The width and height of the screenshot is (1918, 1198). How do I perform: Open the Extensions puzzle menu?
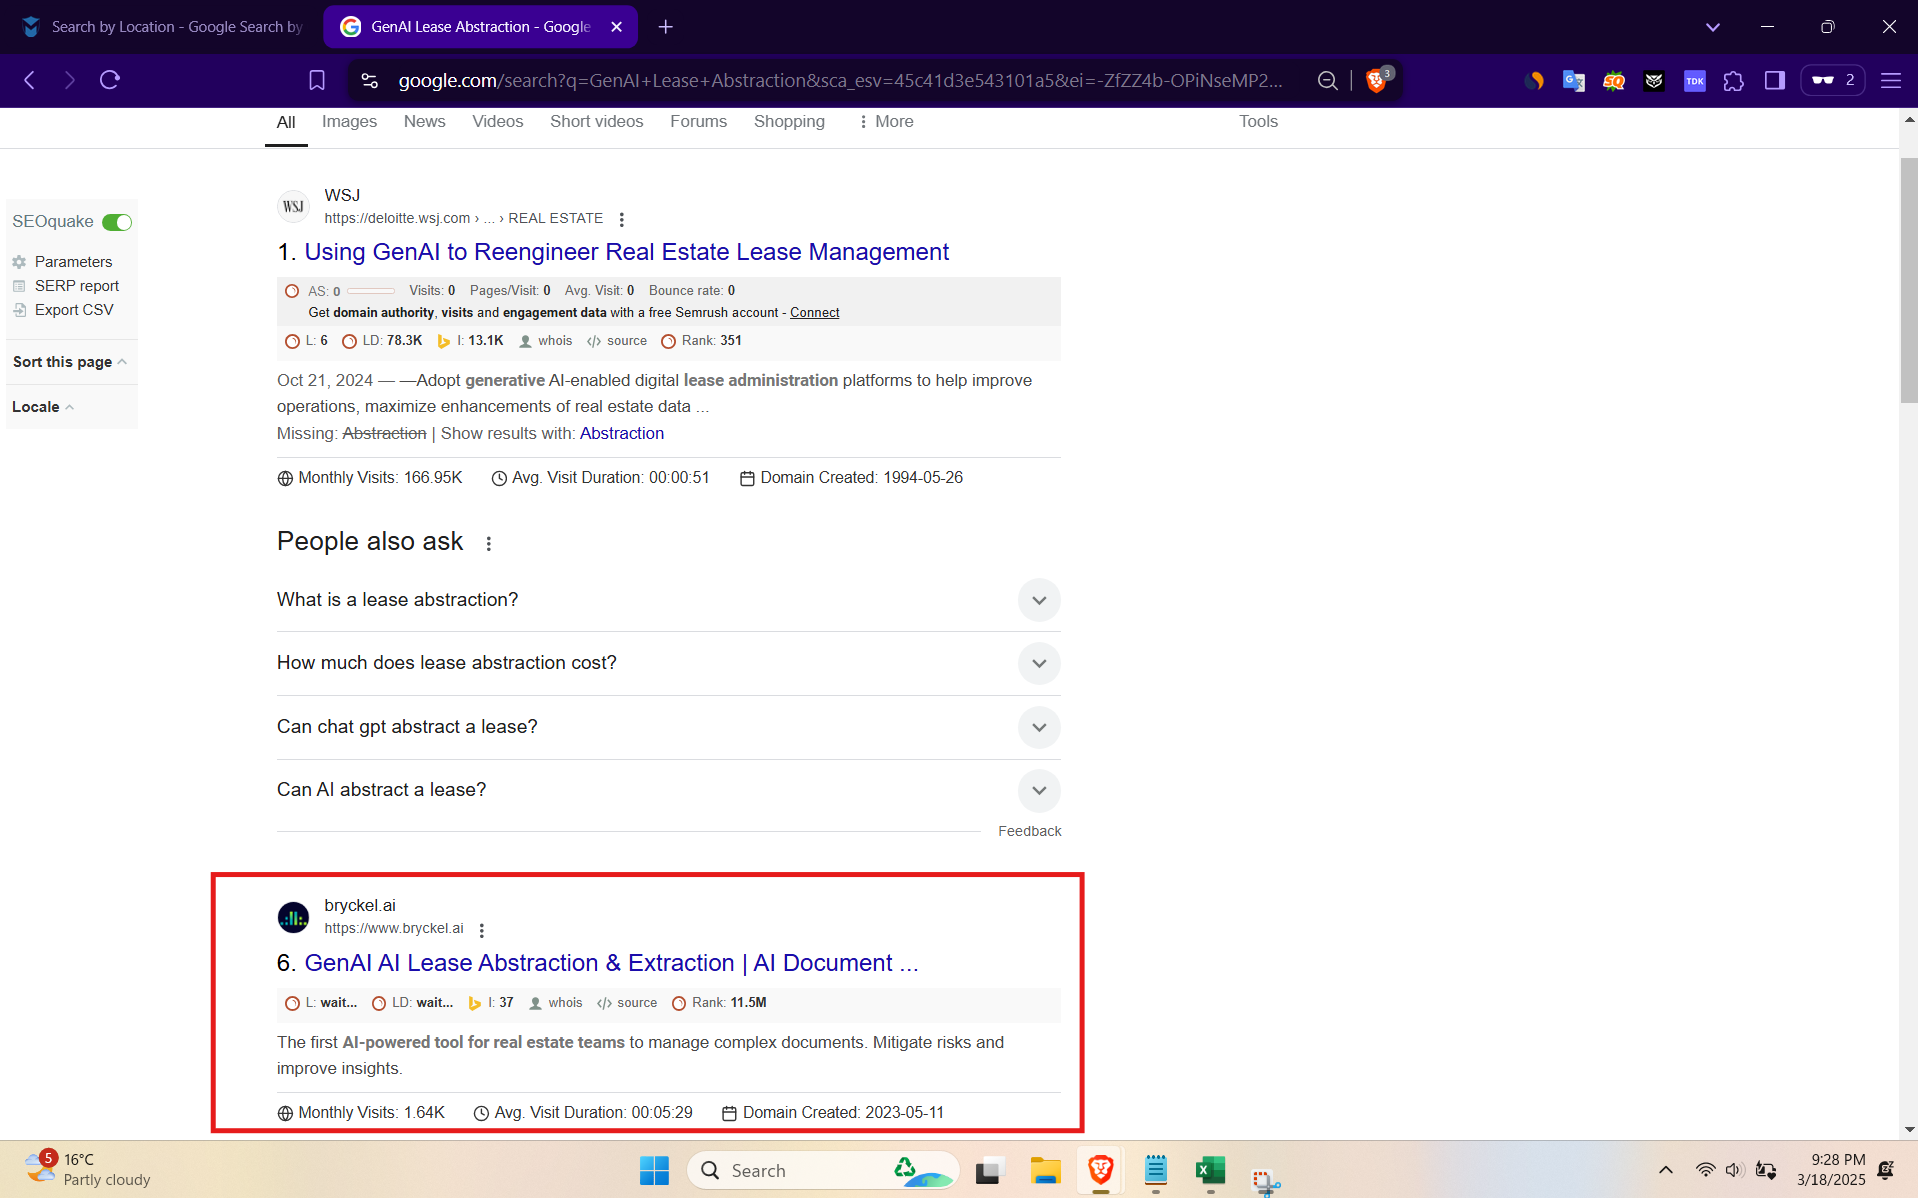(1734, 80)
